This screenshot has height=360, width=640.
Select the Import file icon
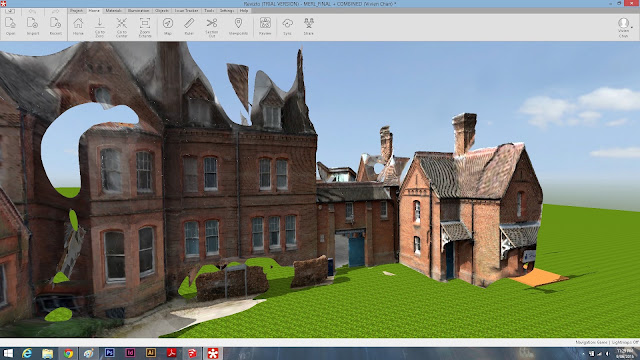[33, 27]
